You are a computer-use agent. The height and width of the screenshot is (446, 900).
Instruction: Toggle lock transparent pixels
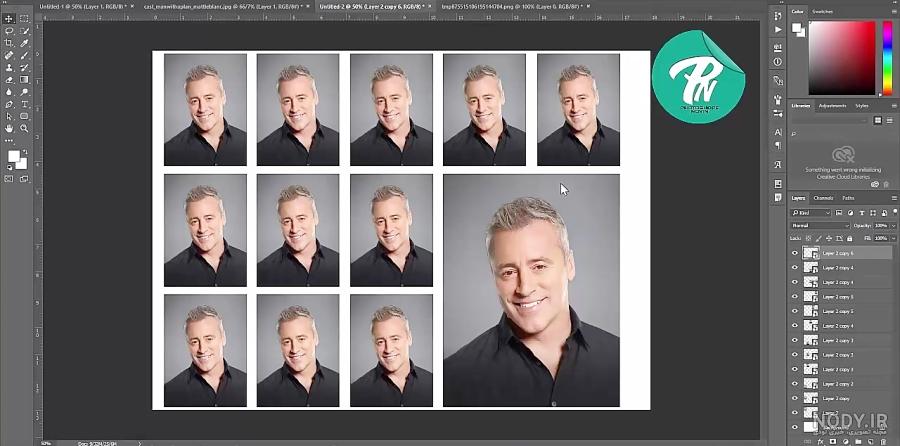point(809,238)
